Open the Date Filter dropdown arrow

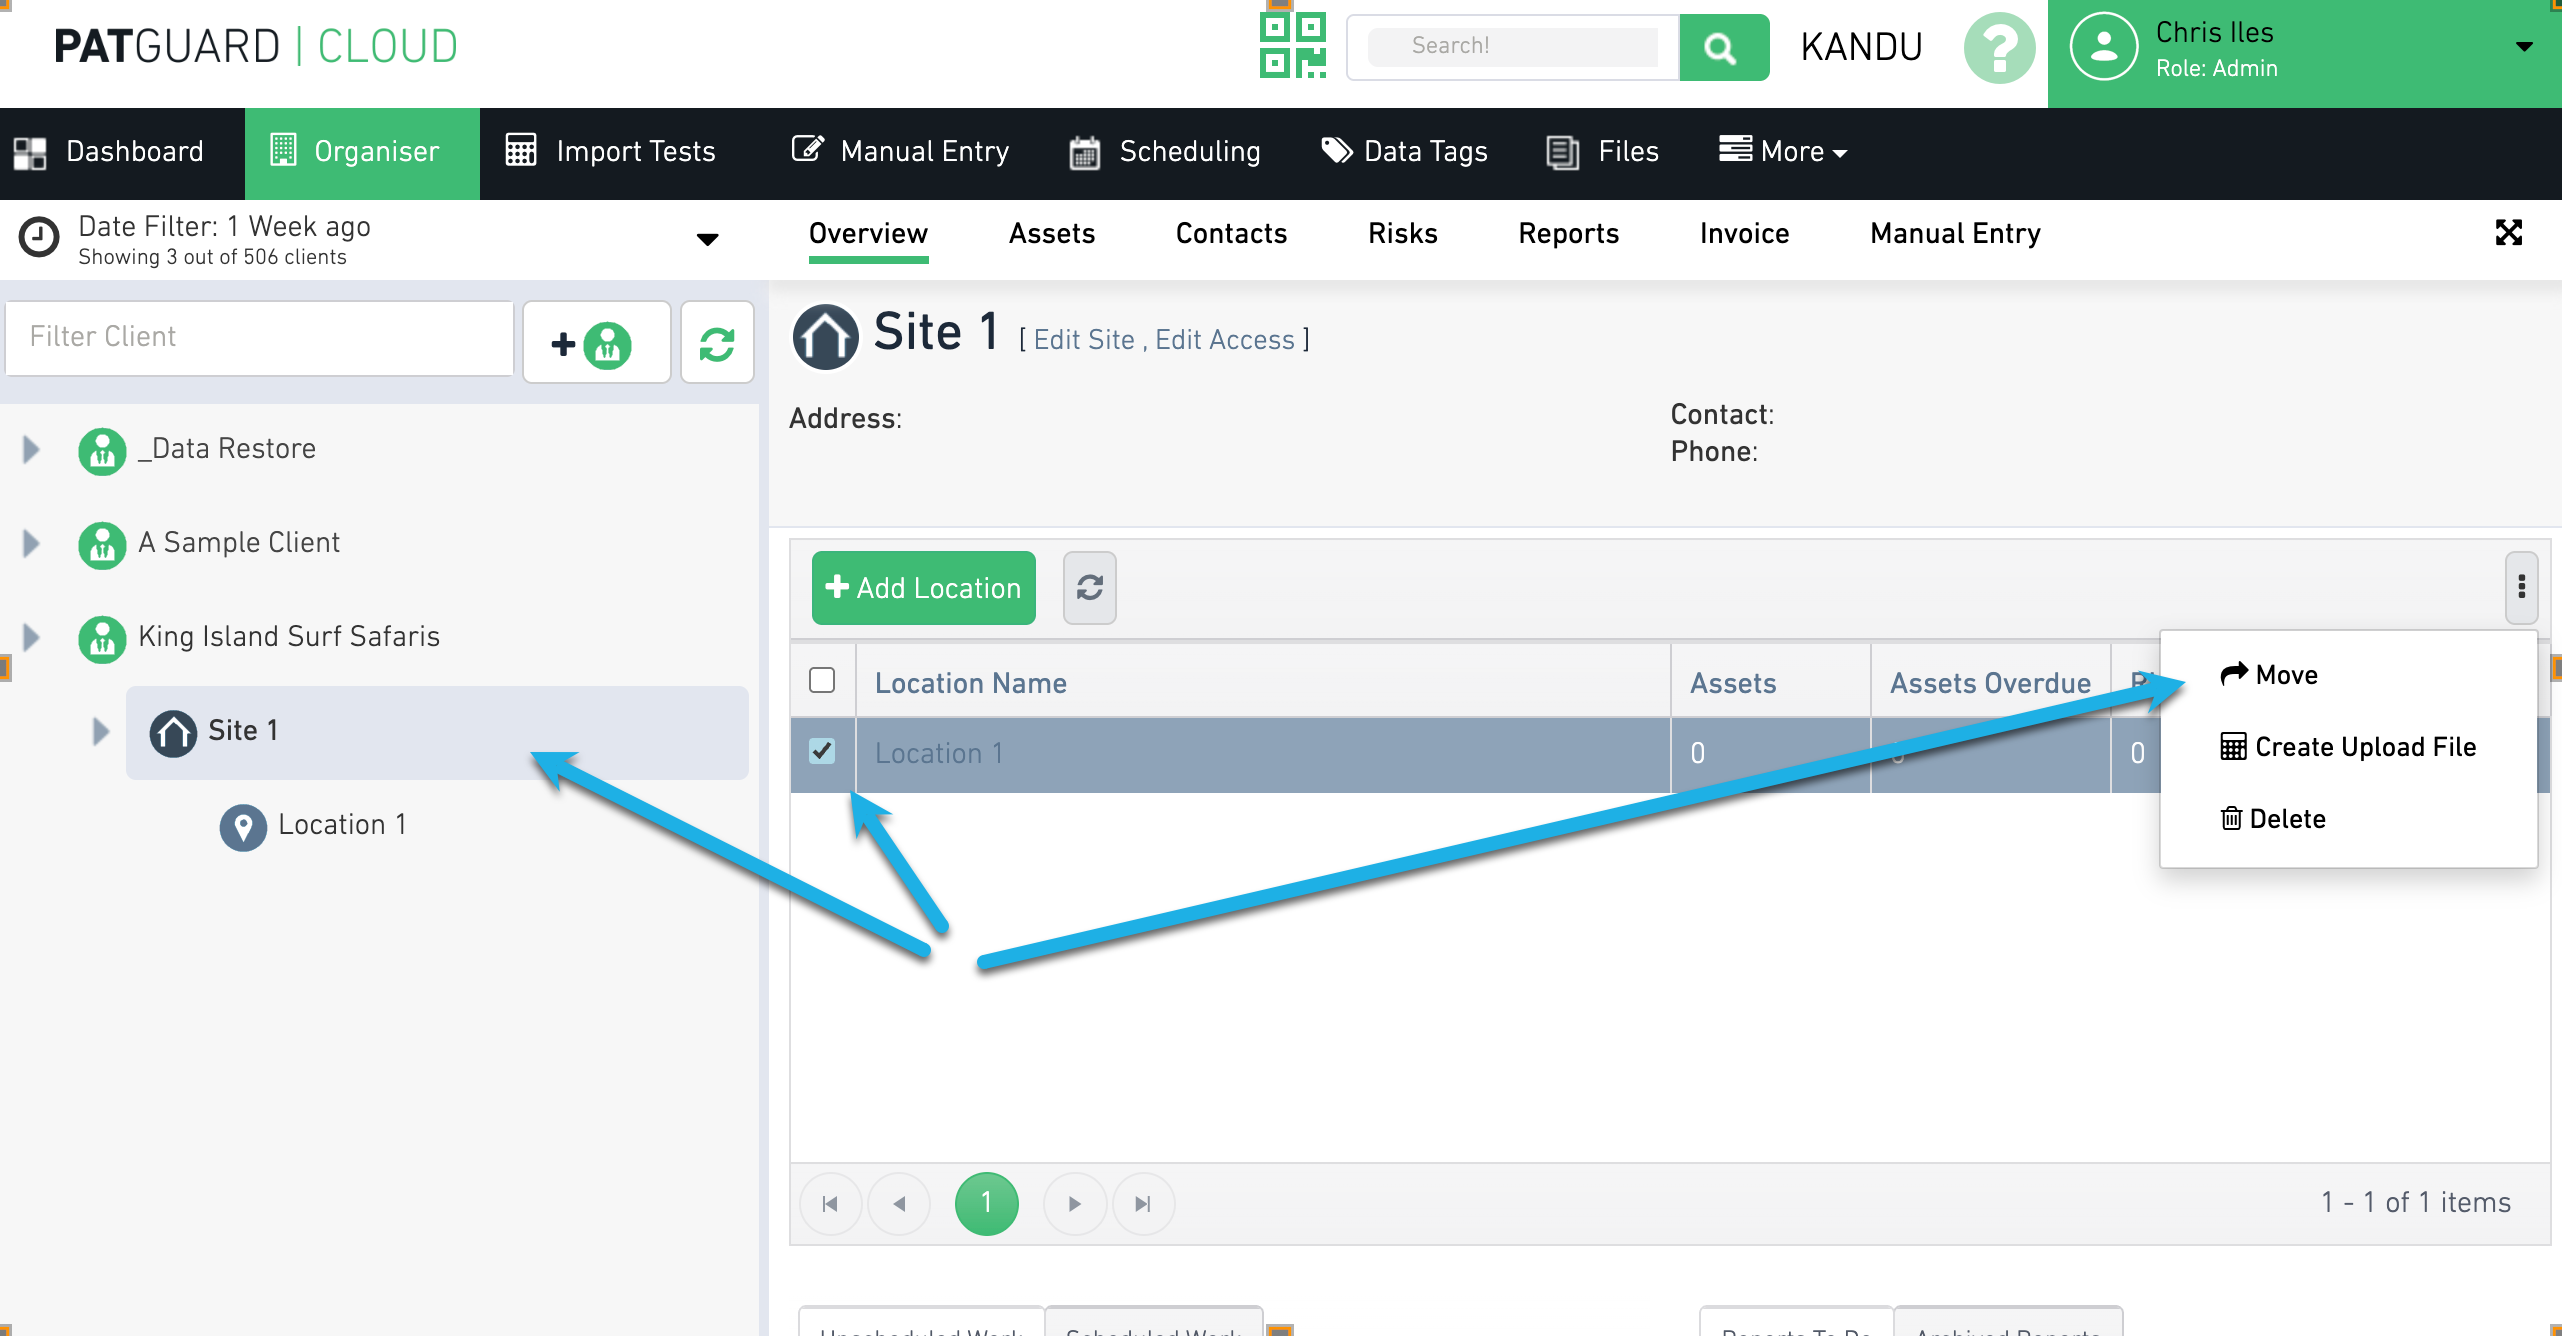(707, 239)
